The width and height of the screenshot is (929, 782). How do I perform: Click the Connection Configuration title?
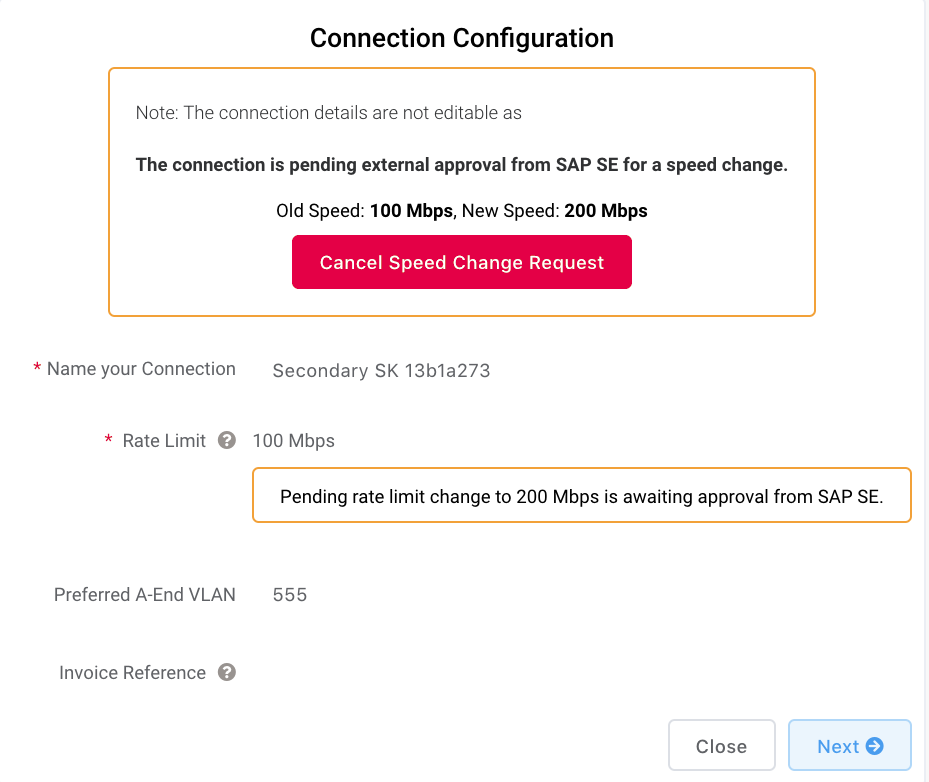point(461,38)
